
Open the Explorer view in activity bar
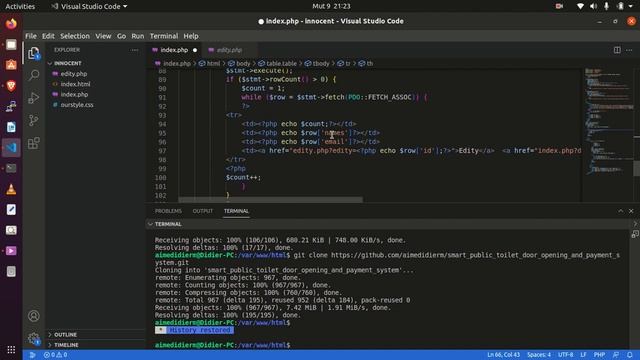click(34, 53)
